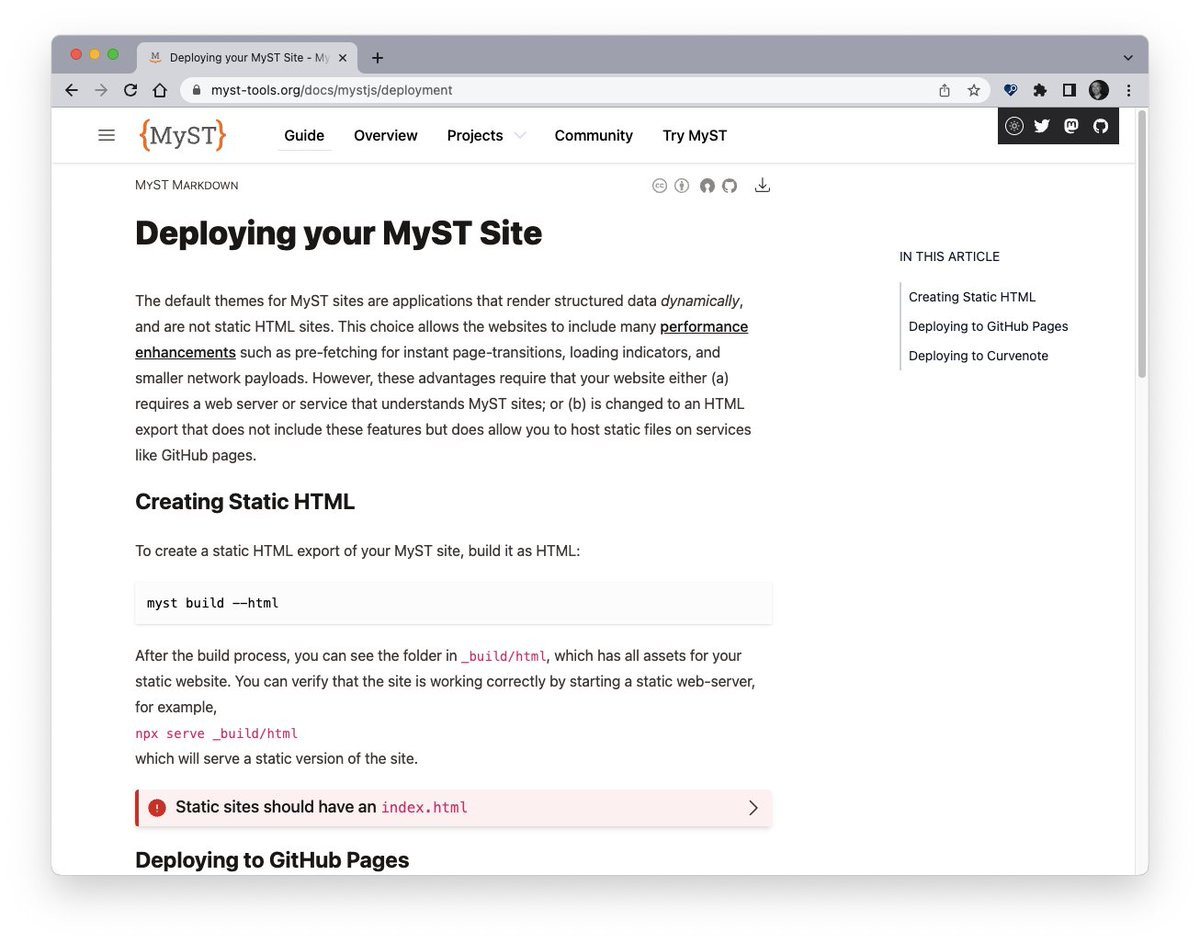The image size is (1200, 943).
Task: Go back with the browser back arrow
Action: (x=71, y=90)
